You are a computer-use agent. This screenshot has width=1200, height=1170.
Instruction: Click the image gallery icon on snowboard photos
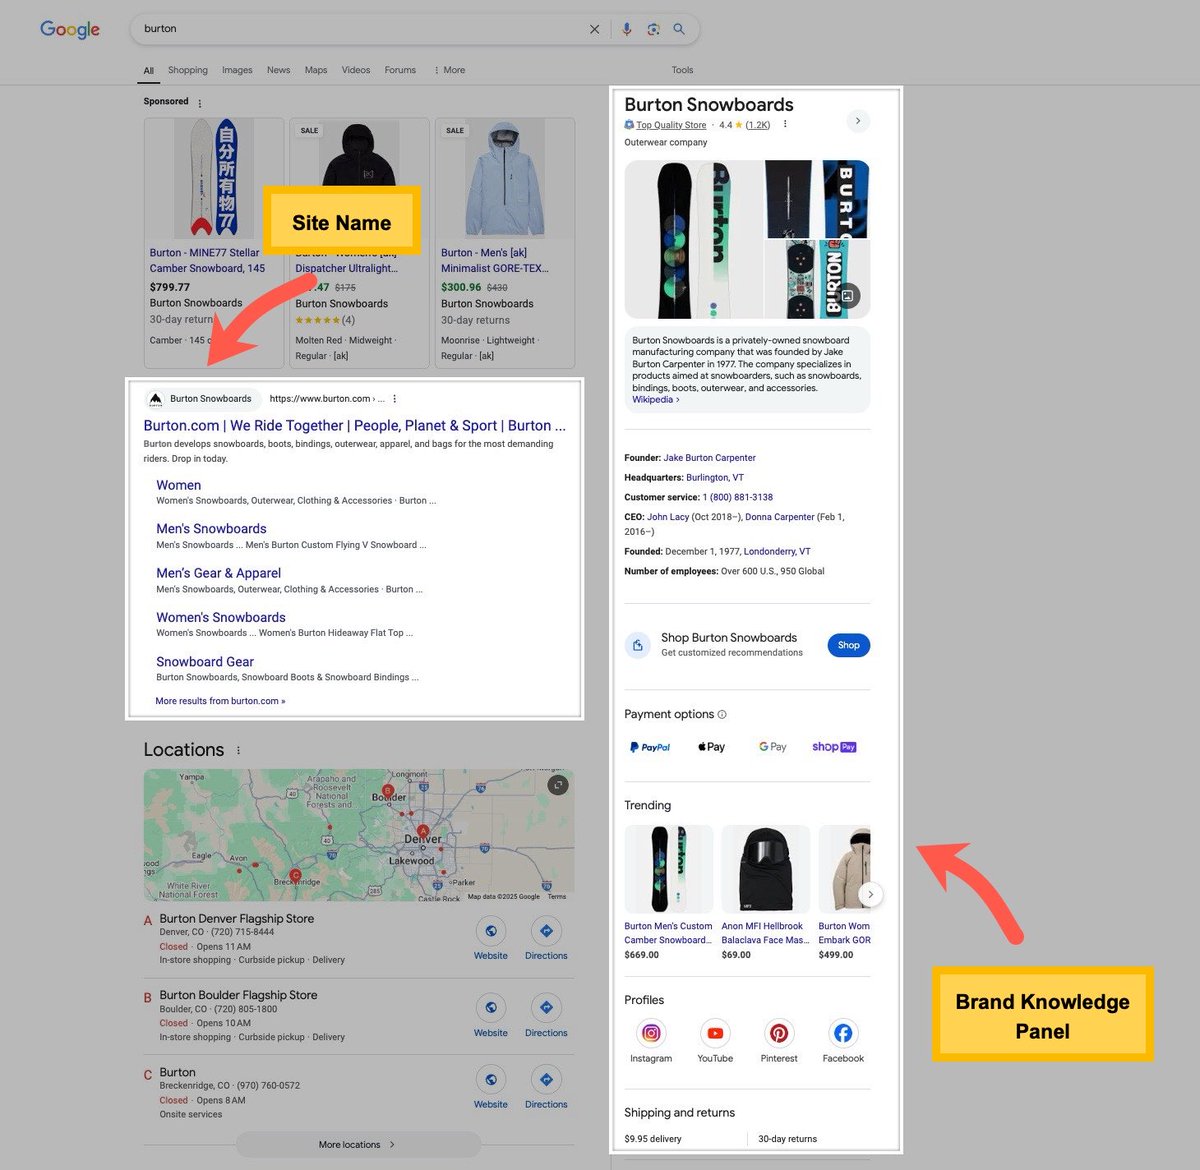click(x=848, y=296)
